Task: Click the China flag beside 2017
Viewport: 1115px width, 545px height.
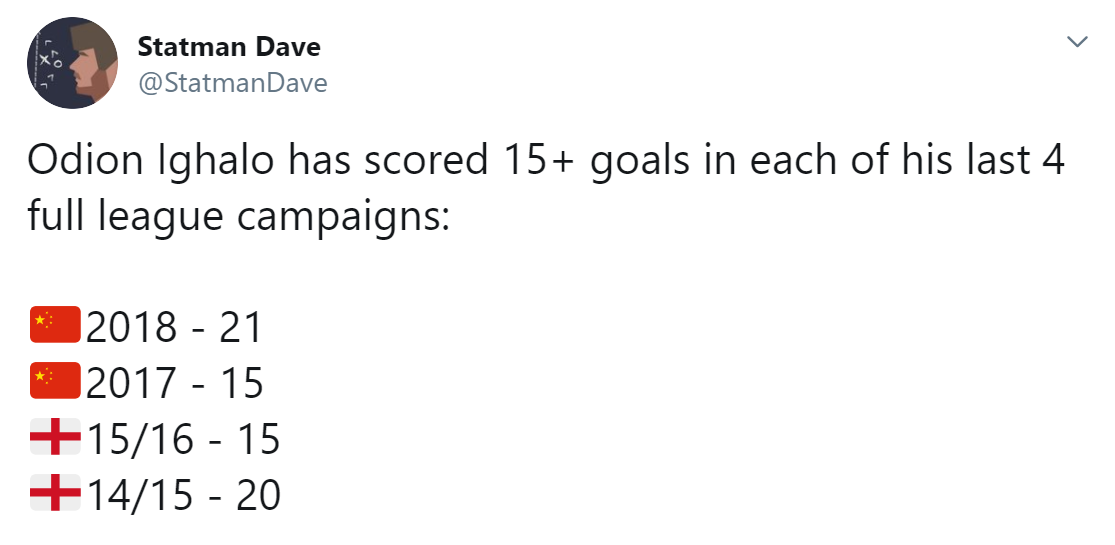Action: [54, 382]
